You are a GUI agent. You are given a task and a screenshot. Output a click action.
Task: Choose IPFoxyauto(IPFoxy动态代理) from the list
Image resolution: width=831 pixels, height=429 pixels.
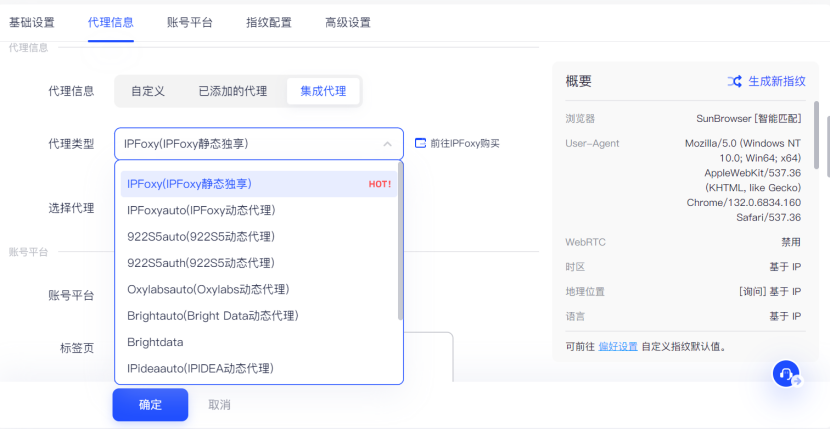(201, 210)
